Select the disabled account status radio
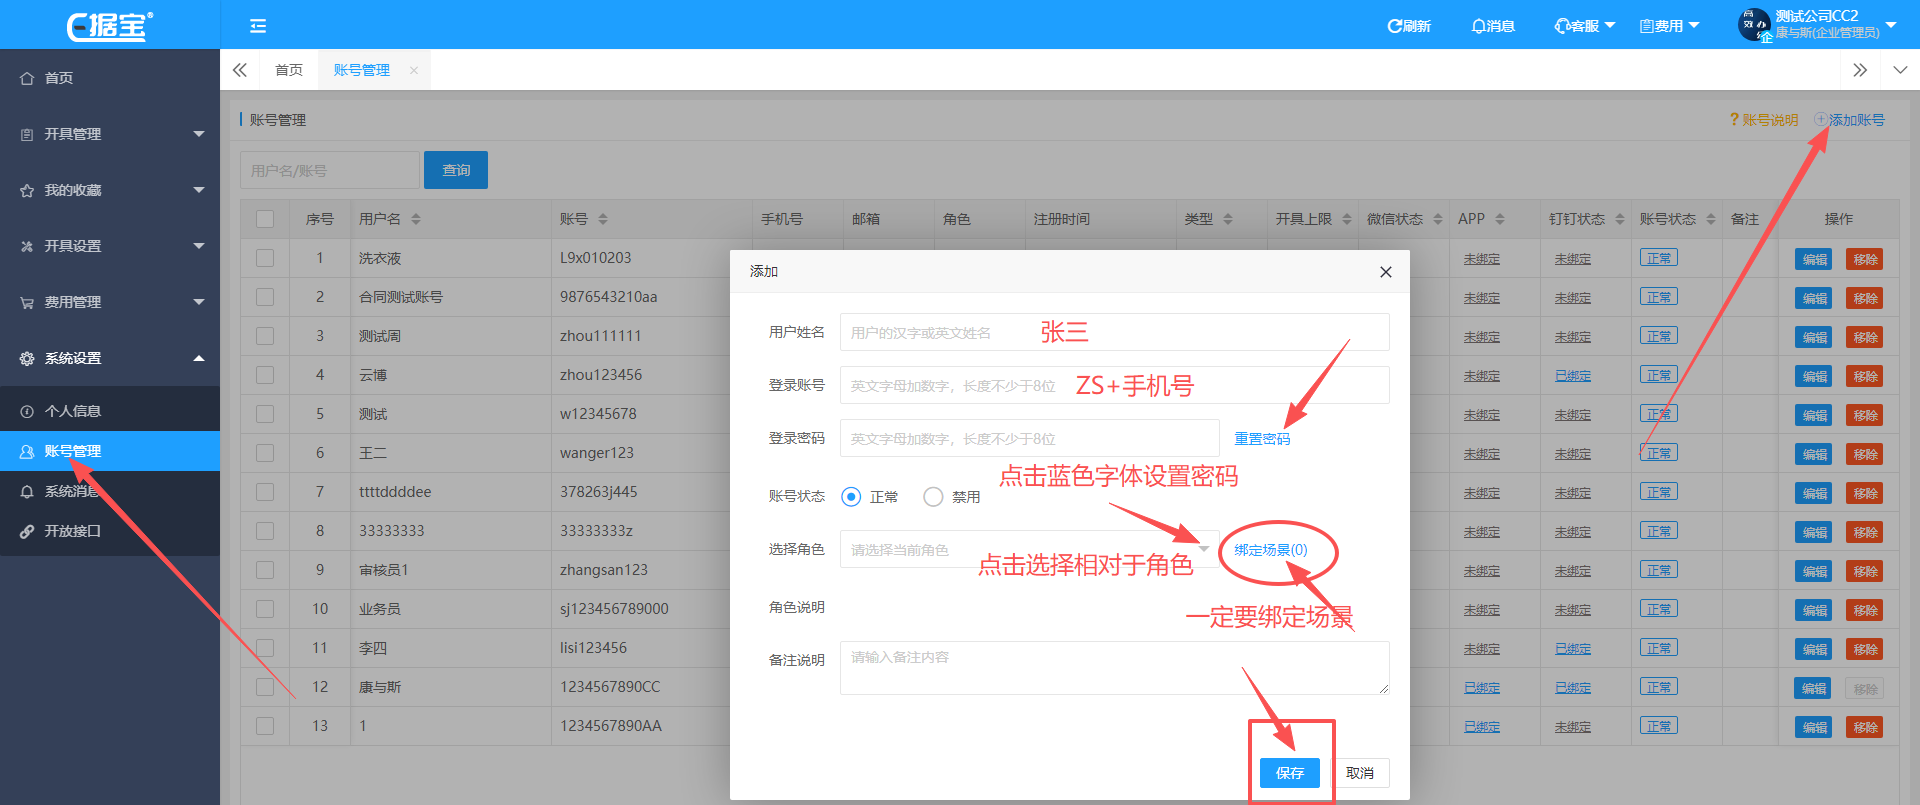 [x=933, y=497]
